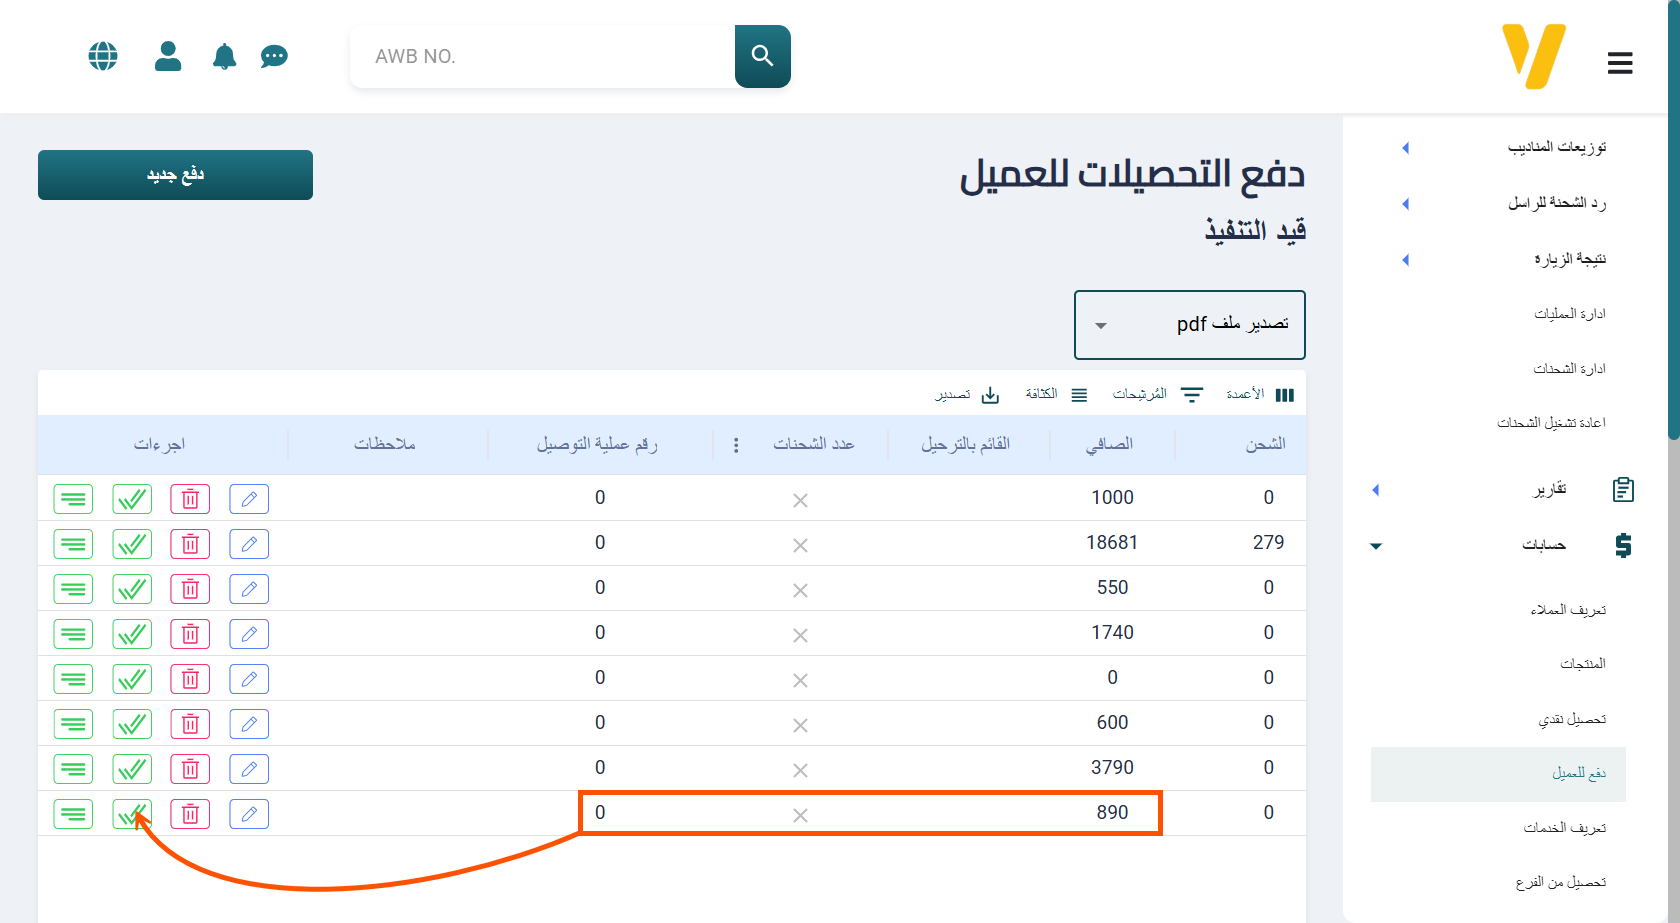
Task: Select تحصيل نقدي in the sidebar
Action: coord(1572,719)
